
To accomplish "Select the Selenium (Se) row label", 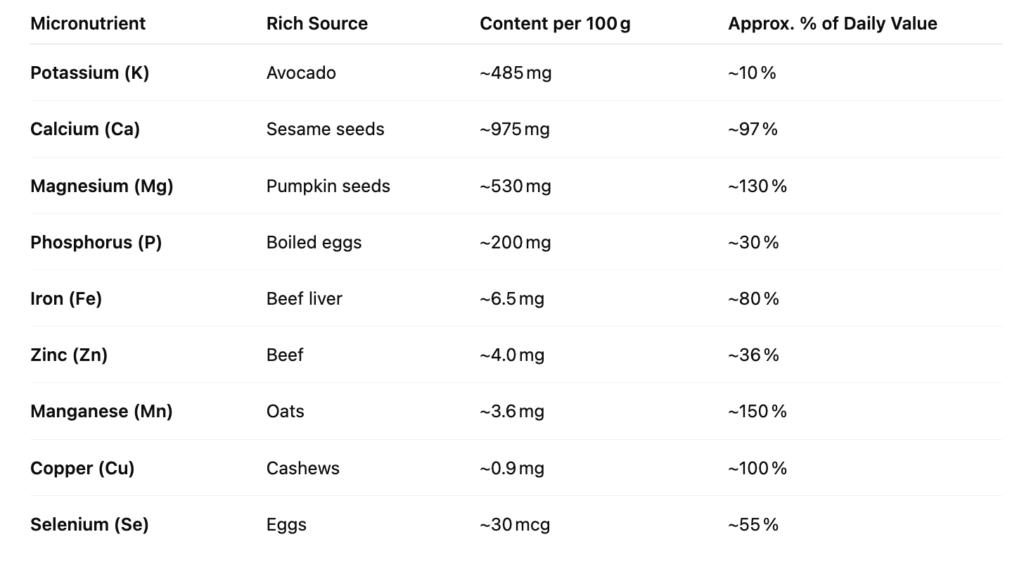I will [x=89, y=524].
